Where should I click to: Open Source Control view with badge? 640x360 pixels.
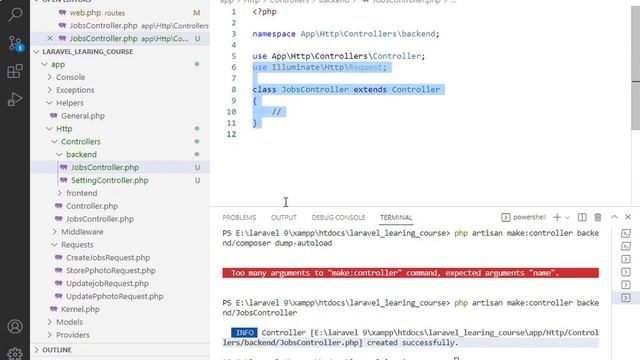coord(15,43)
